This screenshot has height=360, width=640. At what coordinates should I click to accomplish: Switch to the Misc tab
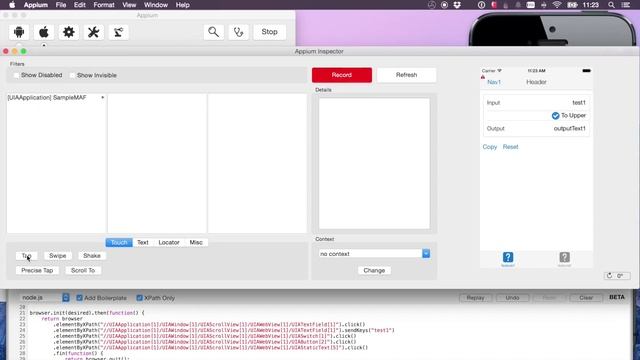pyautogui.click(x=196, y=242)
